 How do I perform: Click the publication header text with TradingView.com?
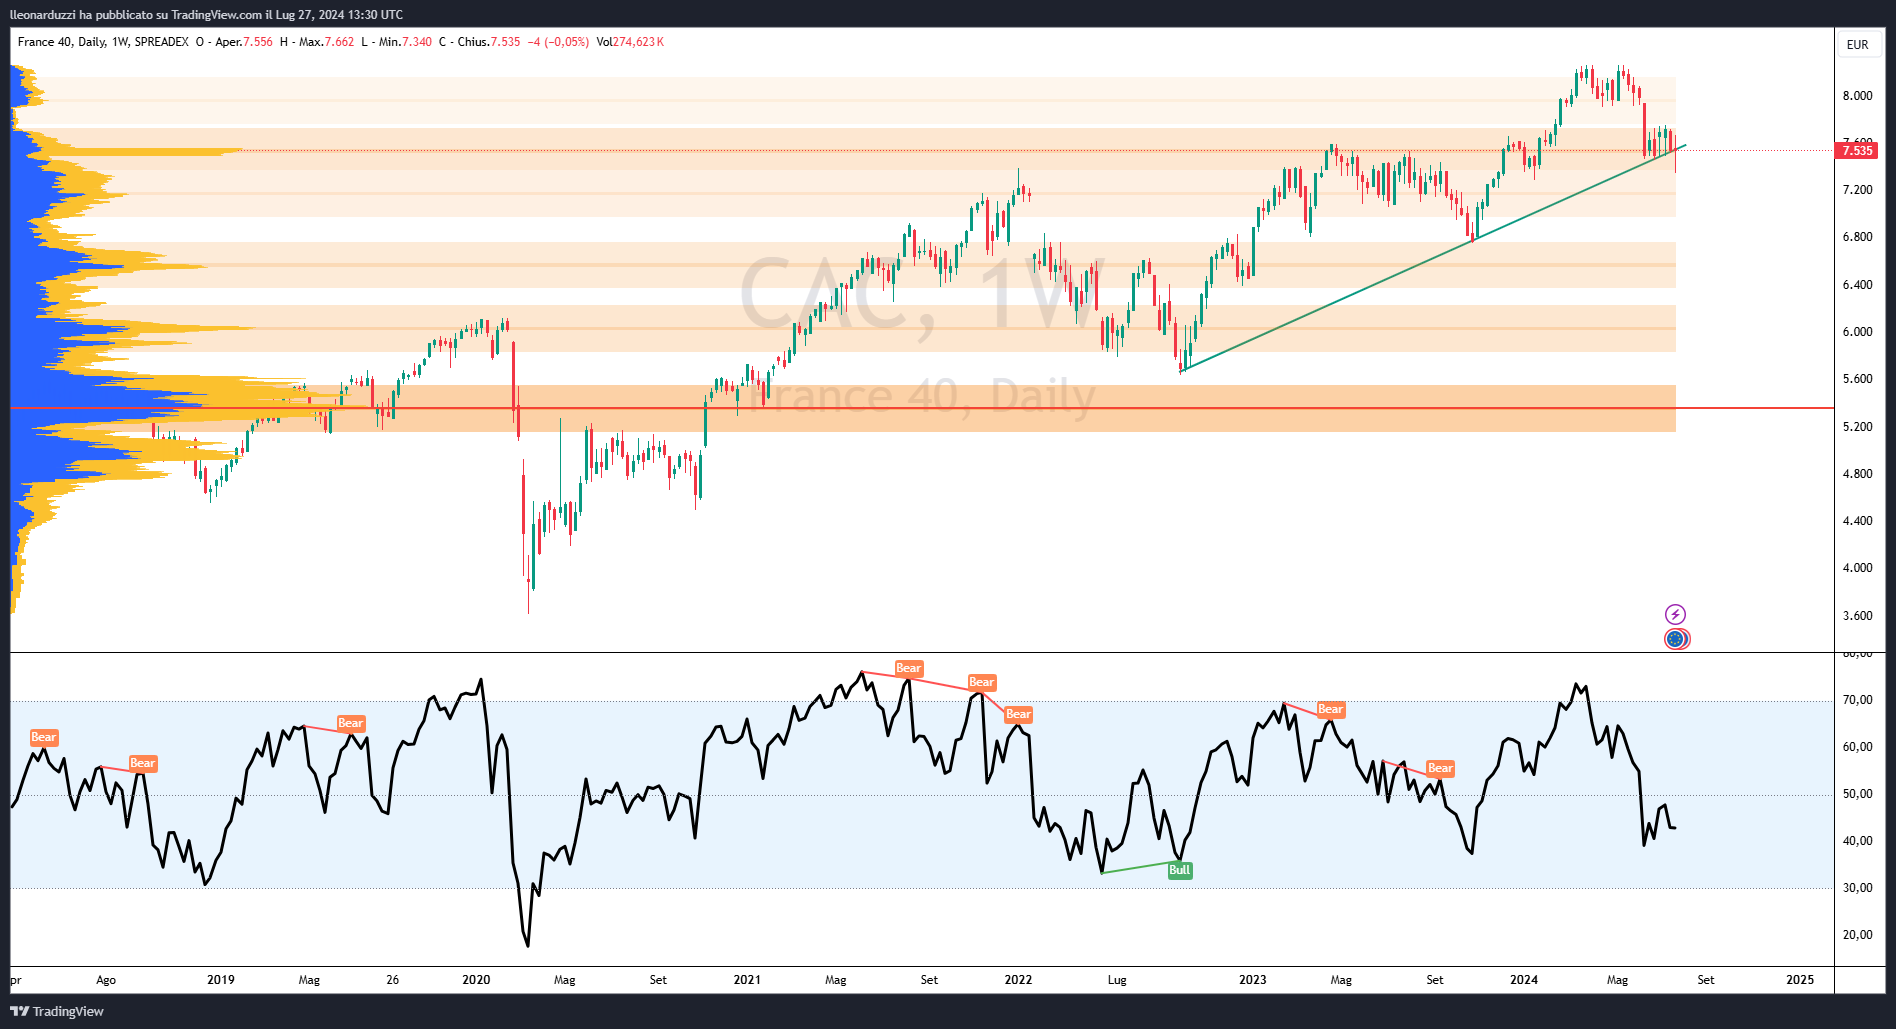tap(207, 15)
